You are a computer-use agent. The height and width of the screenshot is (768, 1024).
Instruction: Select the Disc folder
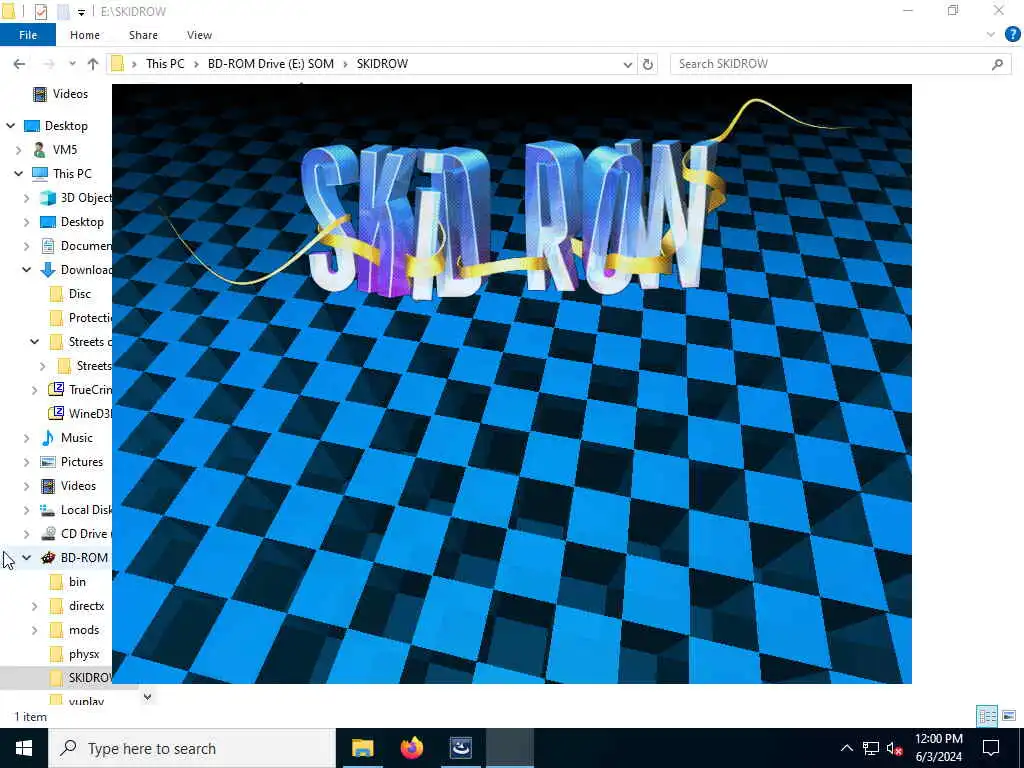coord(80,294)
